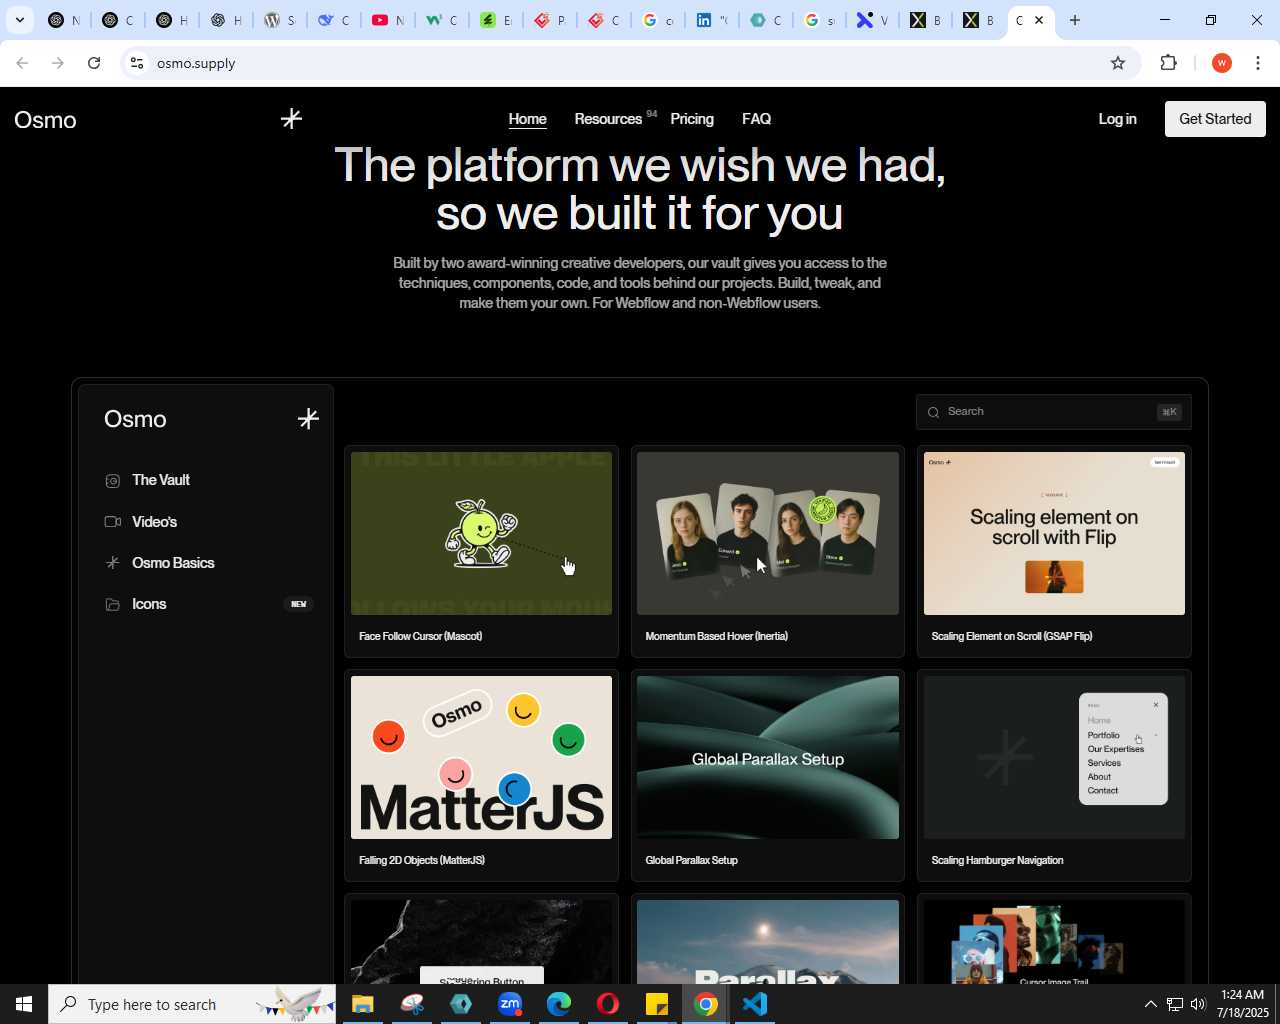Switch to the WordPress tab

click(x=279, y=20)
